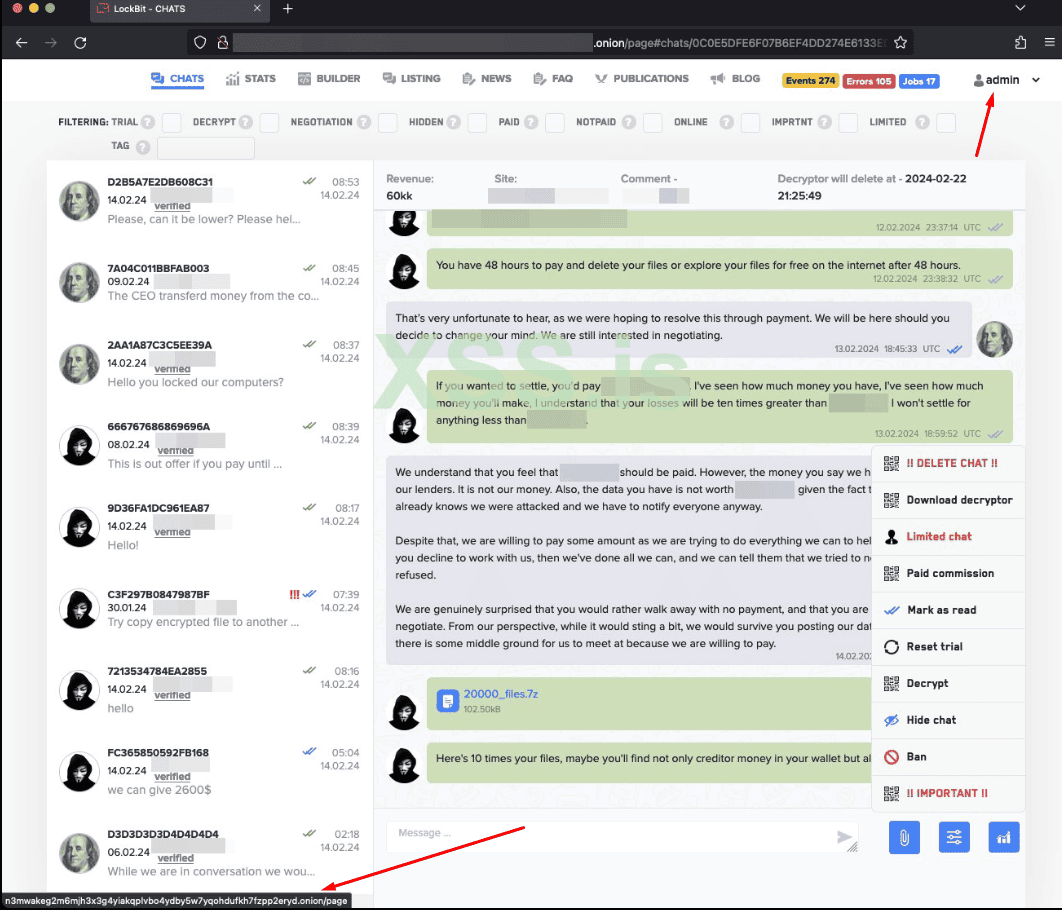
Task: Toggle the NOTPAID filter checkbox
Action: click(652, 123)
